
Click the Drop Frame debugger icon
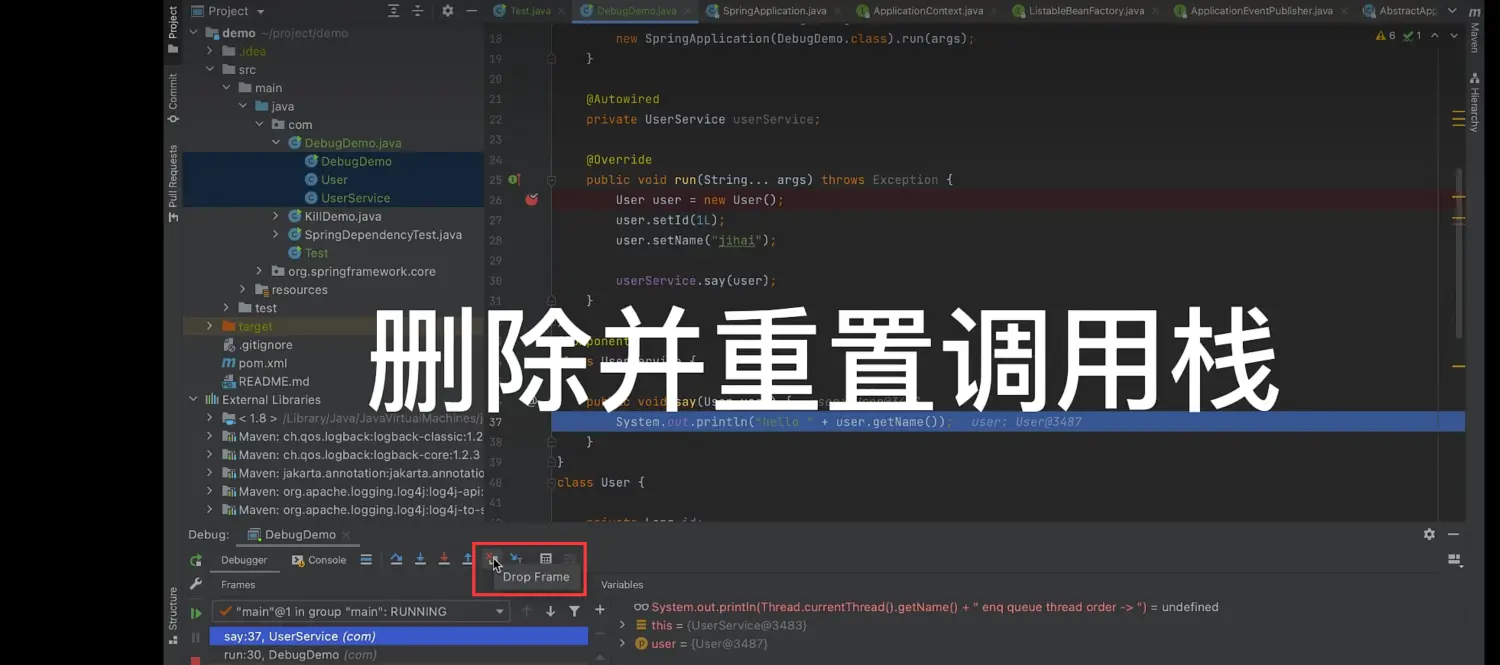click(491, 559)
